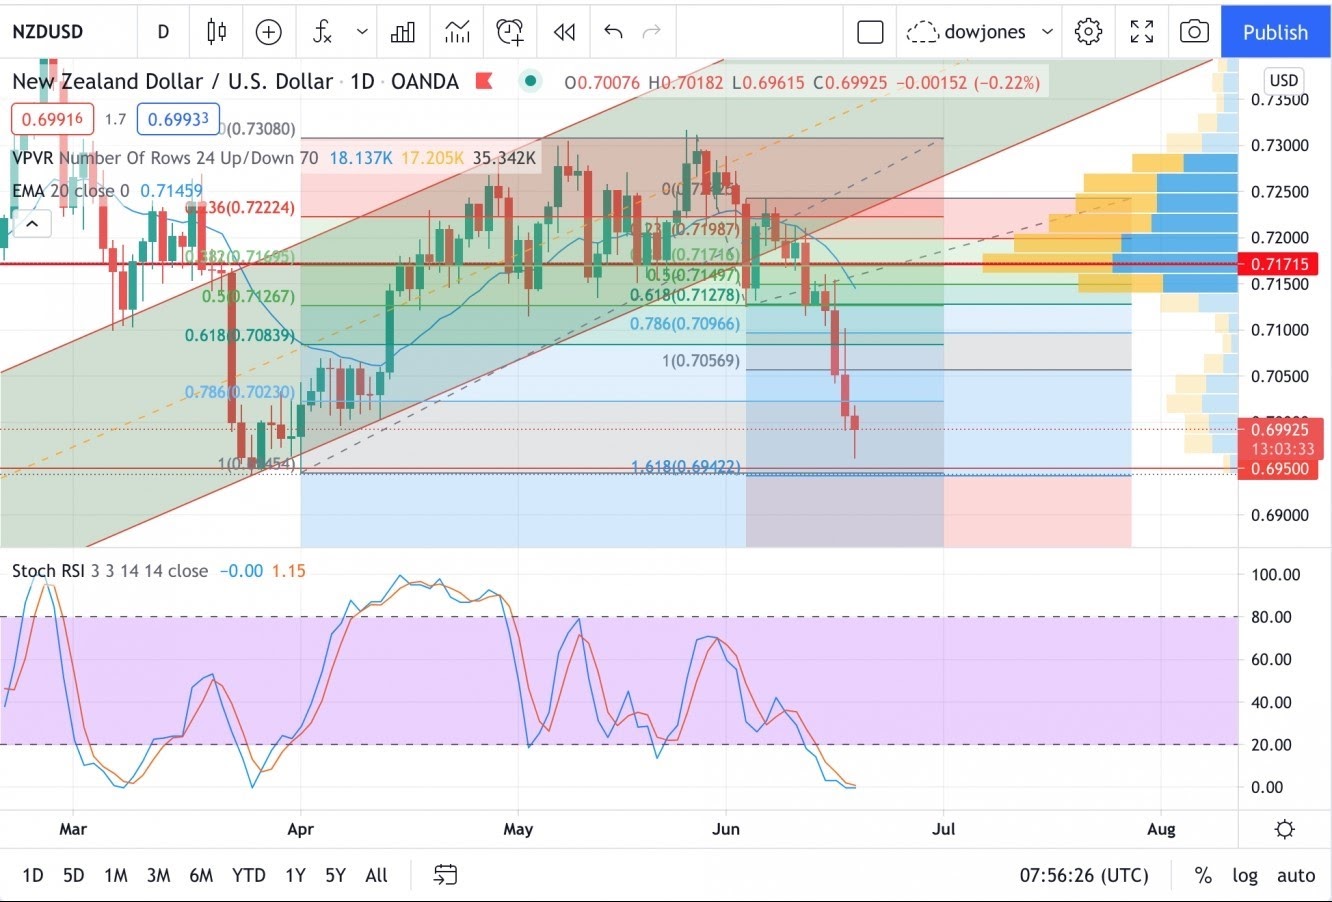Click the green market status dot
1332x902 pixels.
530,81
